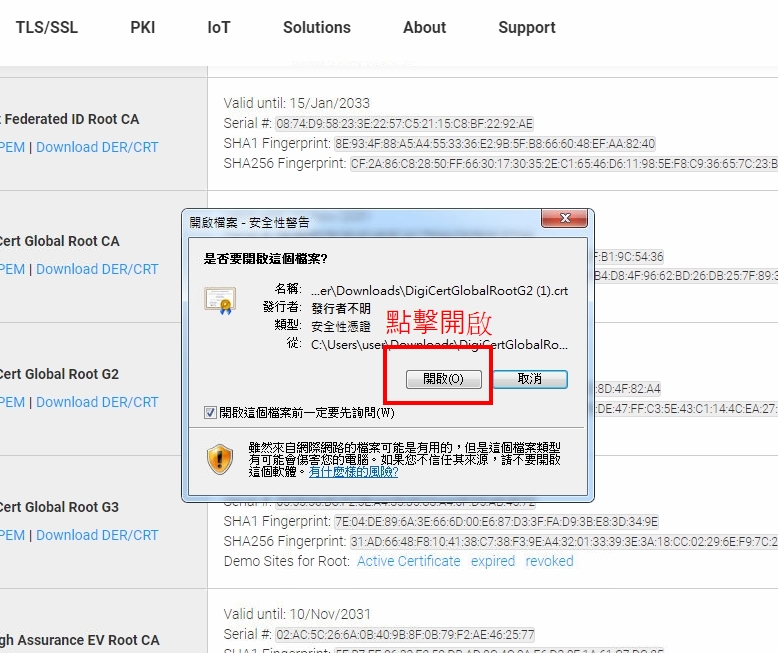Open the About navigation menu

pyautogui.click(x=424, y=27)
